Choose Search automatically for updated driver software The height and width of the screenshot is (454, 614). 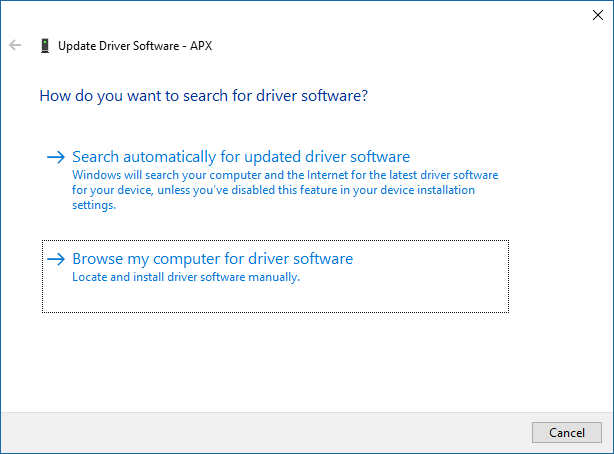[276, 180]
